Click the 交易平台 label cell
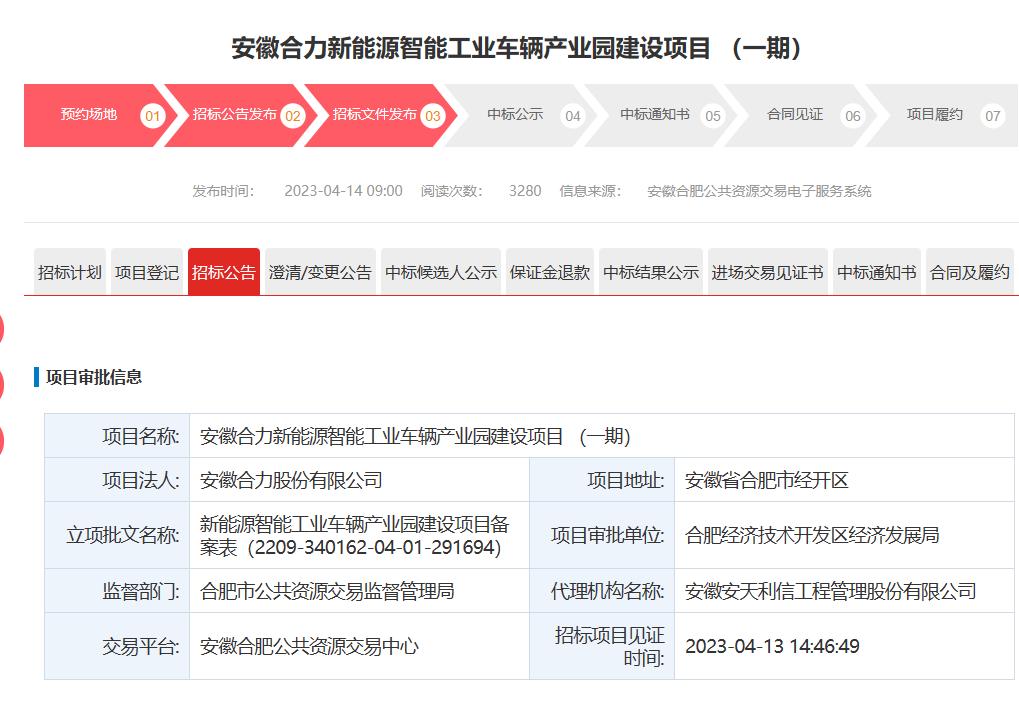Image resolution: width=1019 pixels, height=714 pixels. (x=117, y=646)
